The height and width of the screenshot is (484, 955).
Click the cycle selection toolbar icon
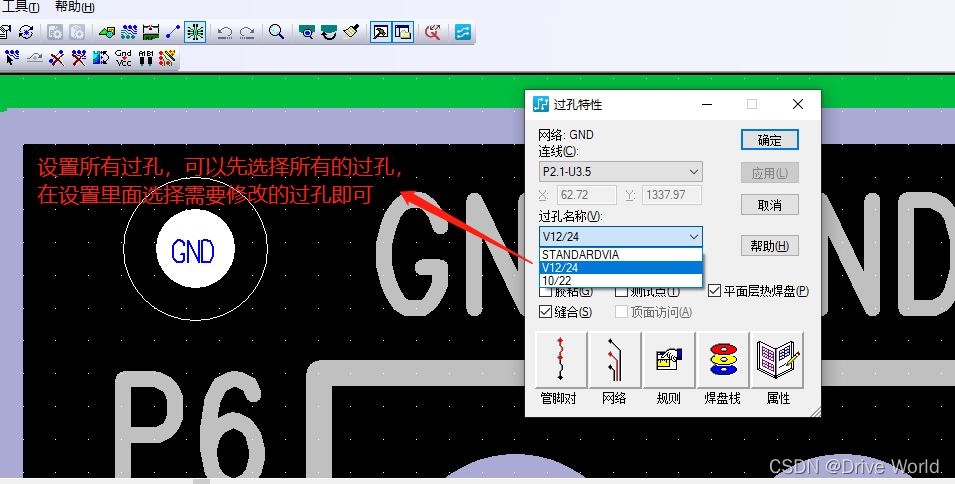tap(26, 32)
